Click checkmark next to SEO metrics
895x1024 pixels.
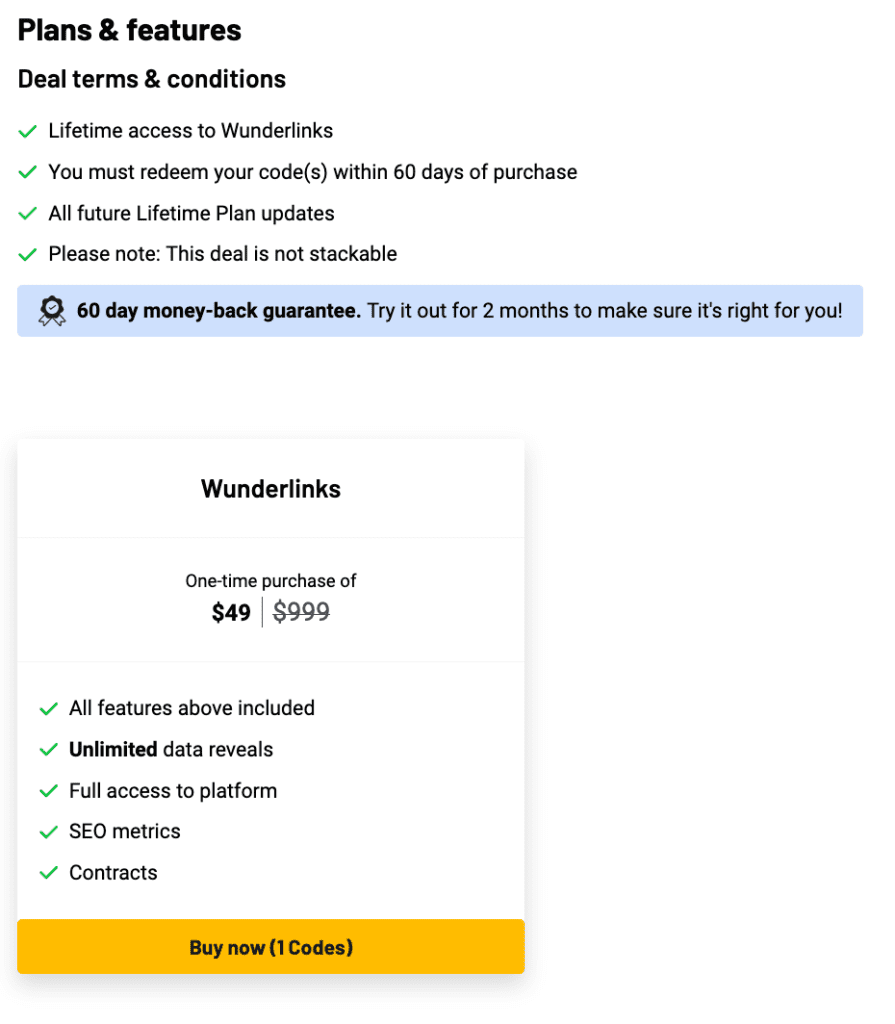click(49, 833)
